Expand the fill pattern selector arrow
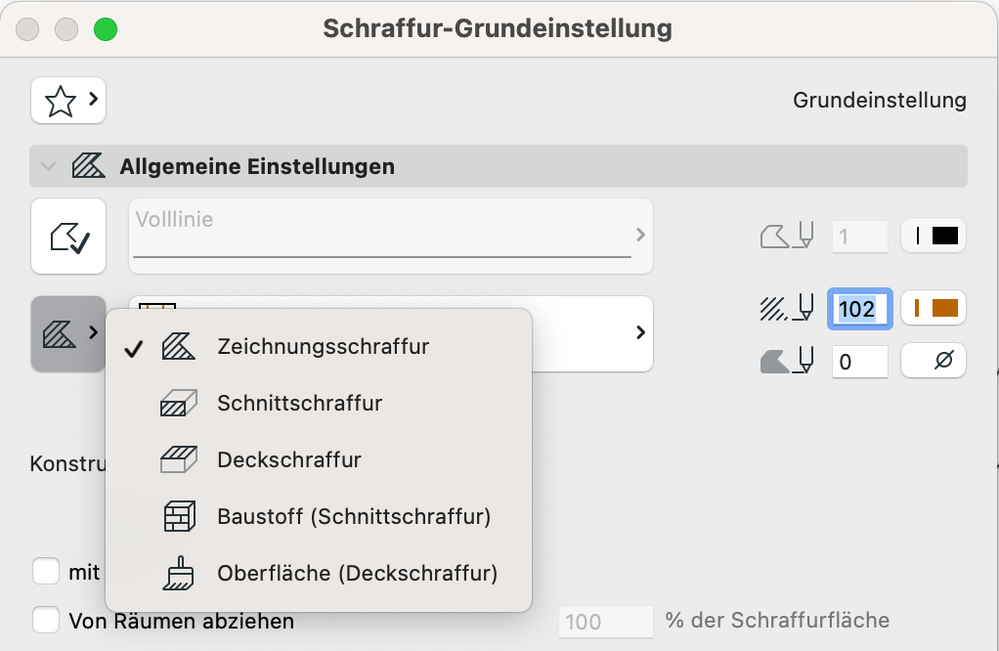 click(640, 333)
